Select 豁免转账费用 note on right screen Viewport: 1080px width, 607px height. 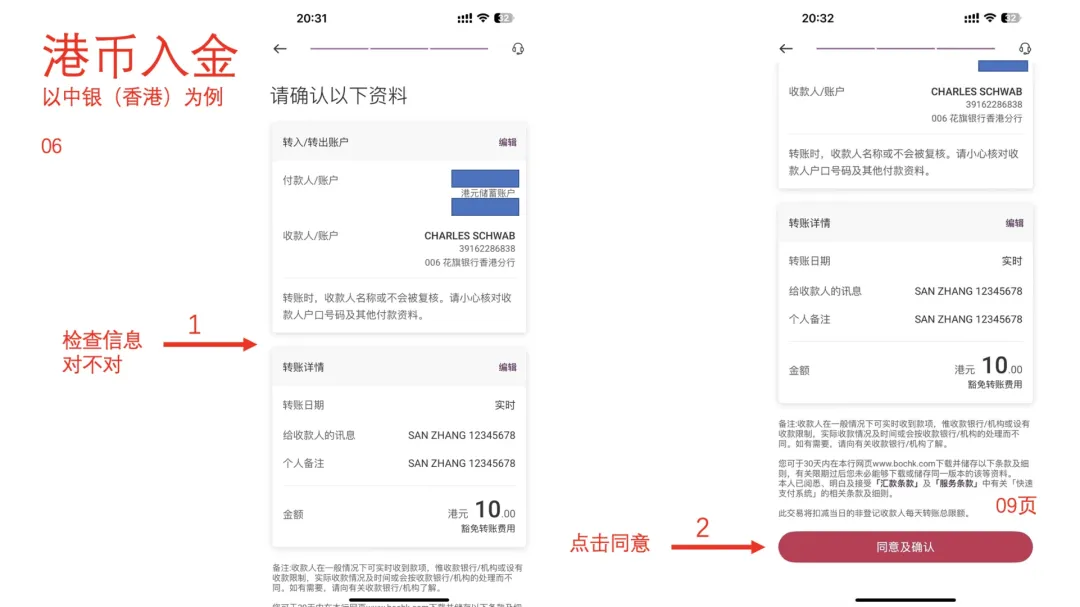995,384
